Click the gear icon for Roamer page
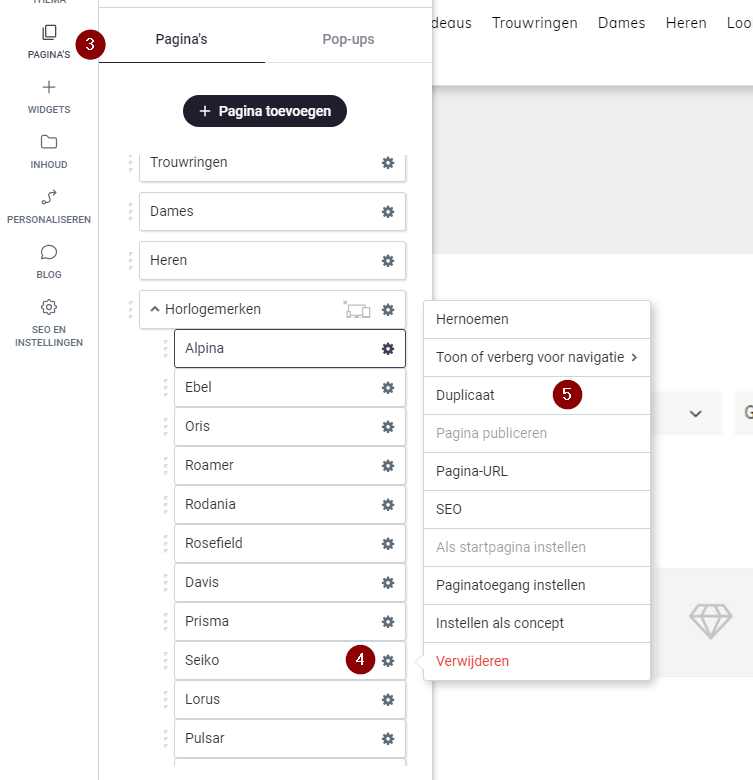 pos(388,466)
